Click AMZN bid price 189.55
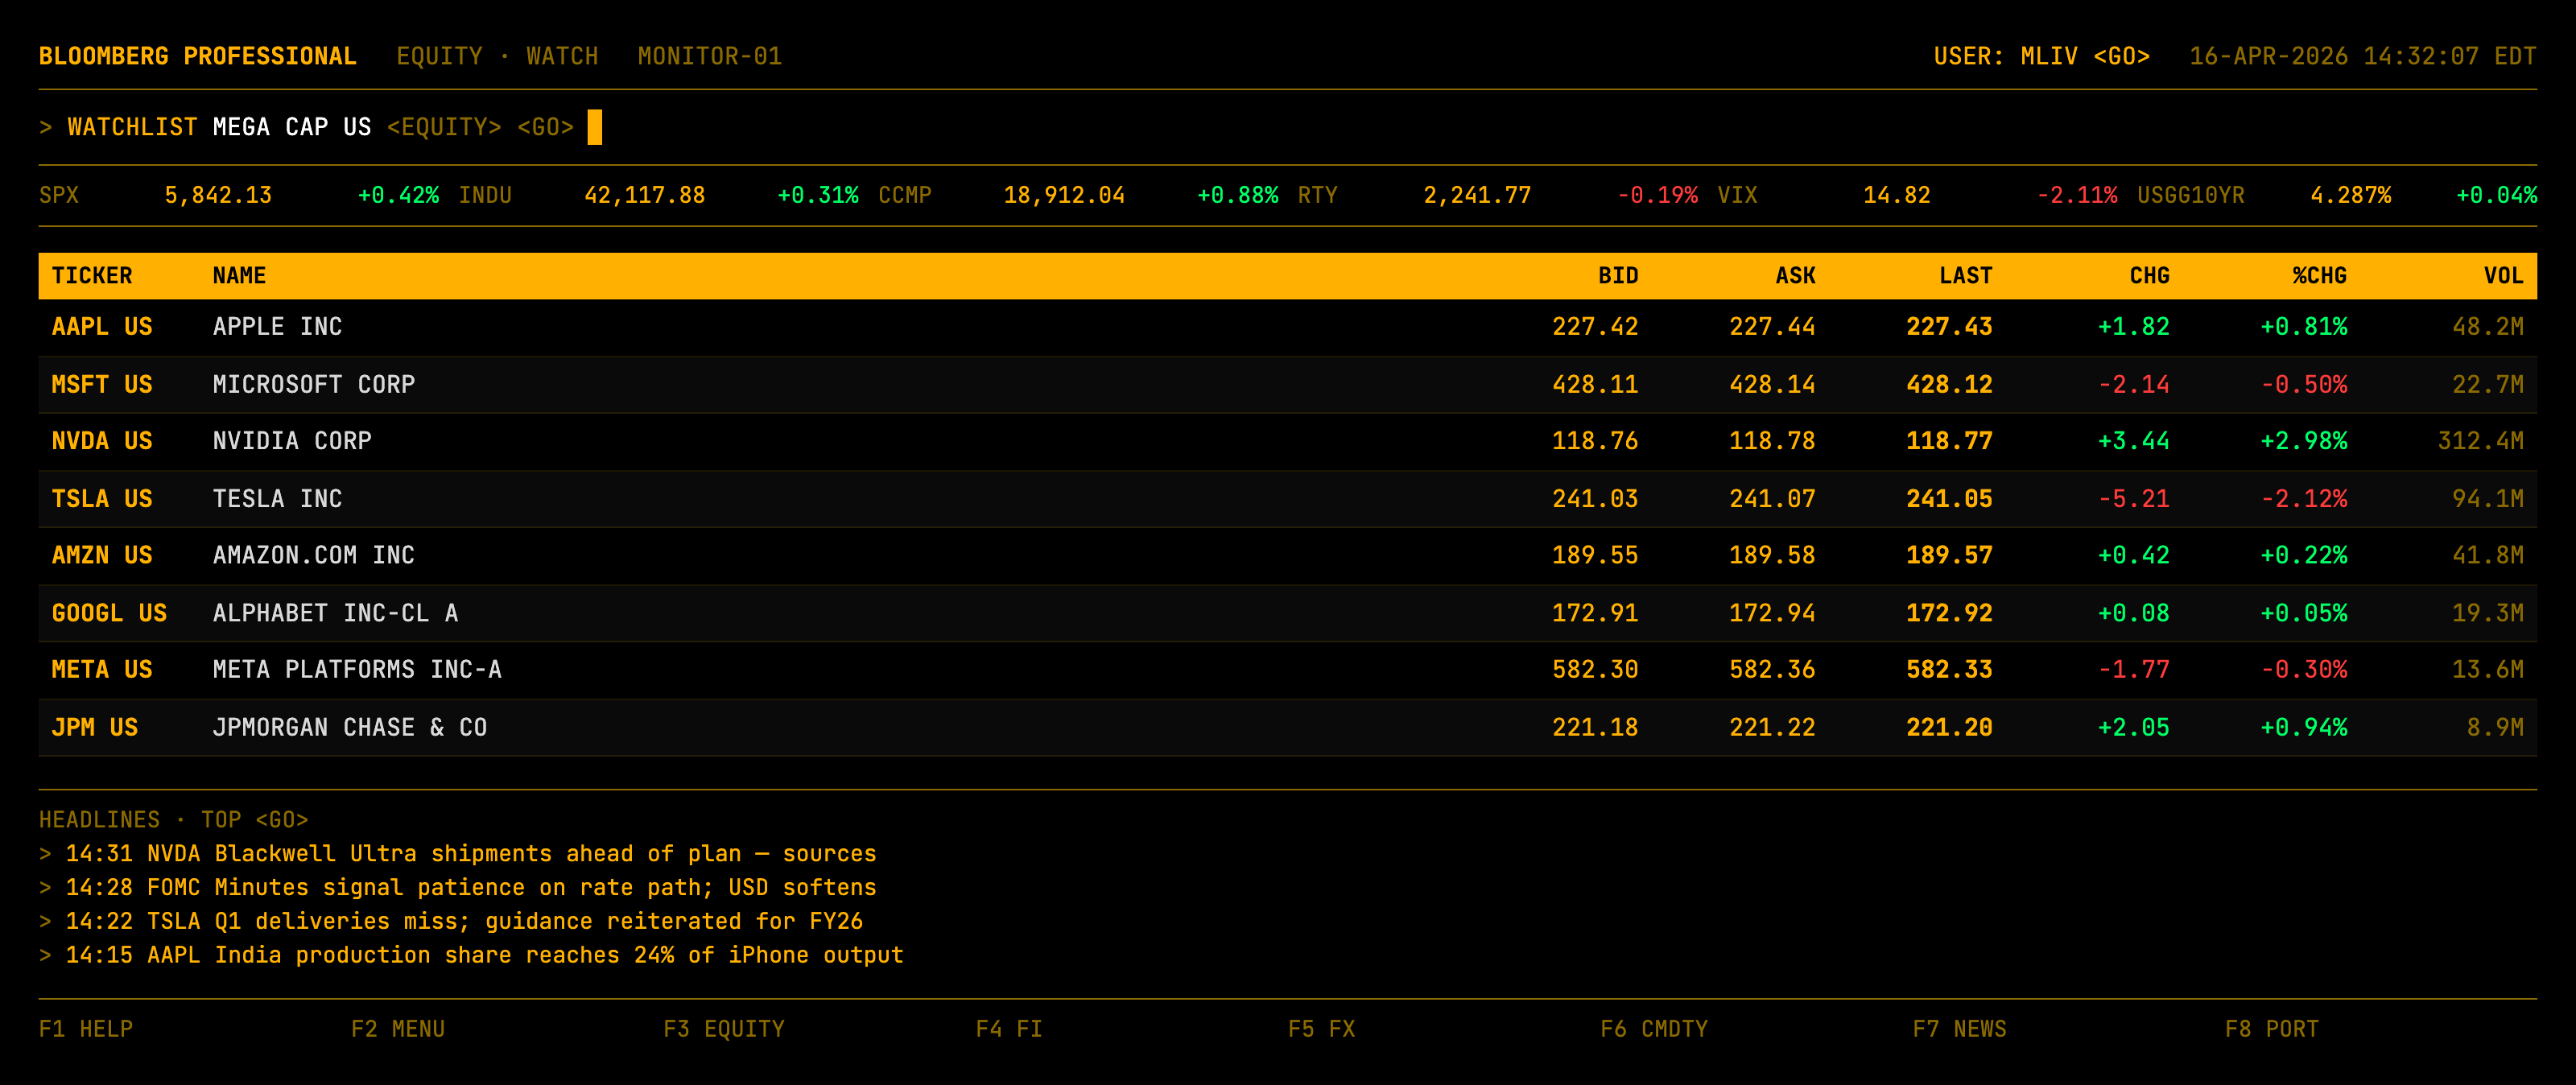The width and height of the screenshot is (2576, 1085). 1595,555
